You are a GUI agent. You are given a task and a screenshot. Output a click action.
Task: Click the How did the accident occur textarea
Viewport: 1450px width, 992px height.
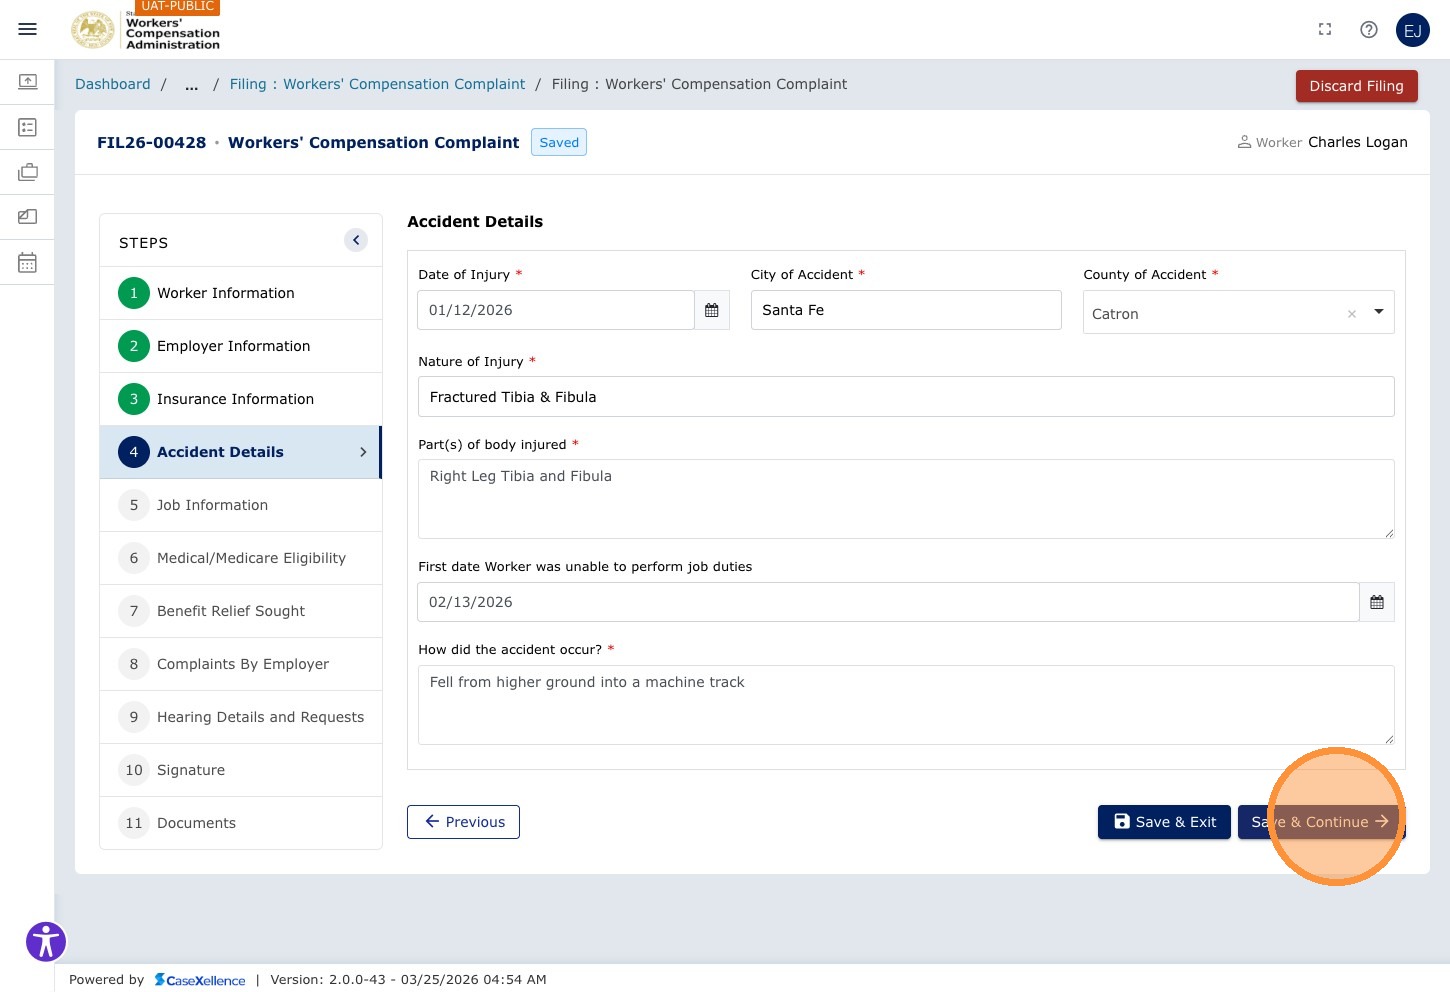click(906, 705)
